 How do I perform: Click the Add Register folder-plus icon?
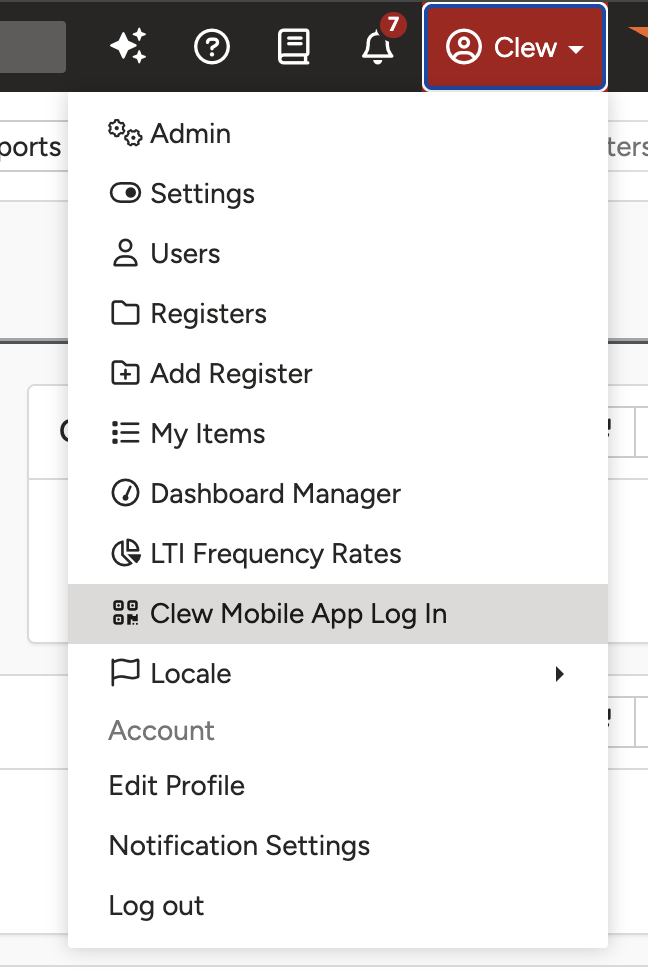tap(125, 373)
